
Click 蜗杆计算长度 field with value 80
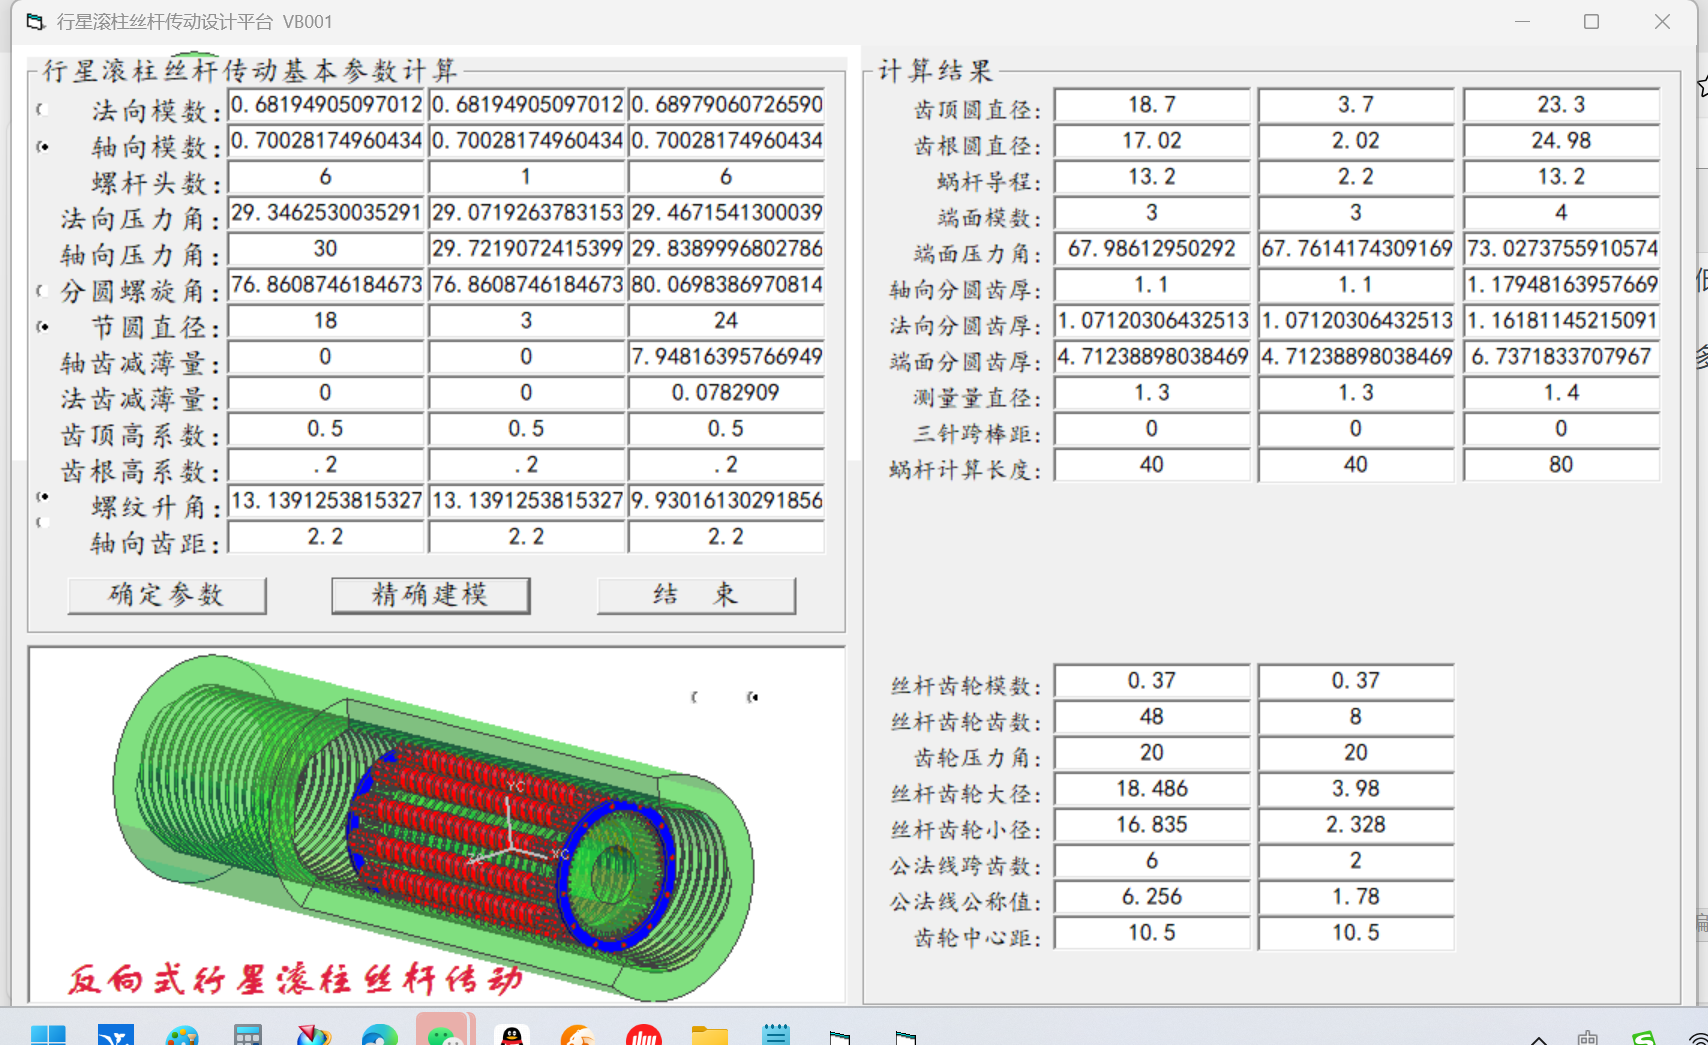(x=1561, y=464)
